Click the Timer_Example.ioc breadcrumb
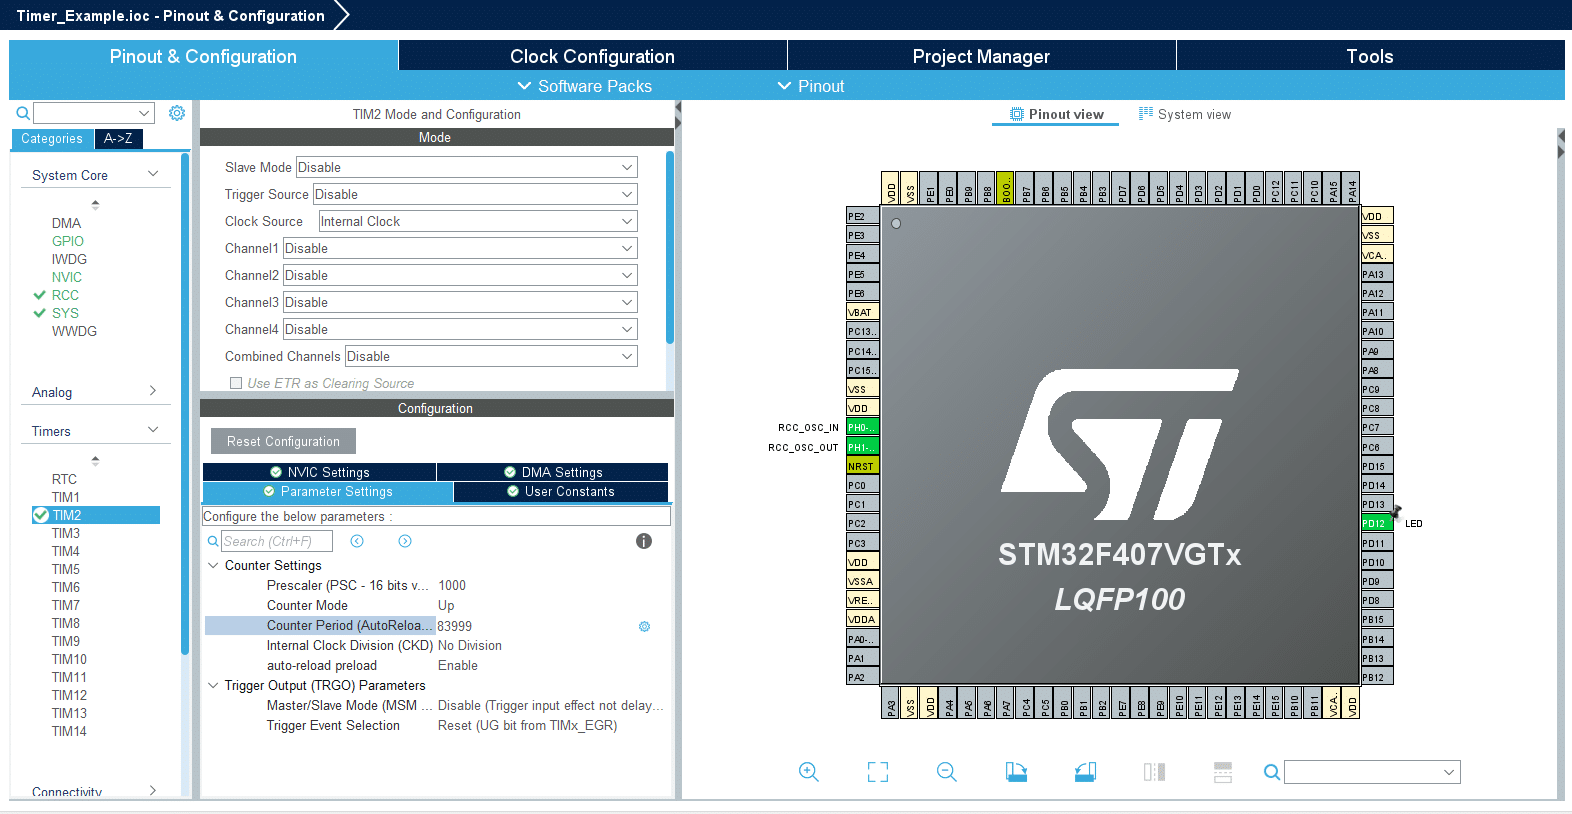 [170, 15]
